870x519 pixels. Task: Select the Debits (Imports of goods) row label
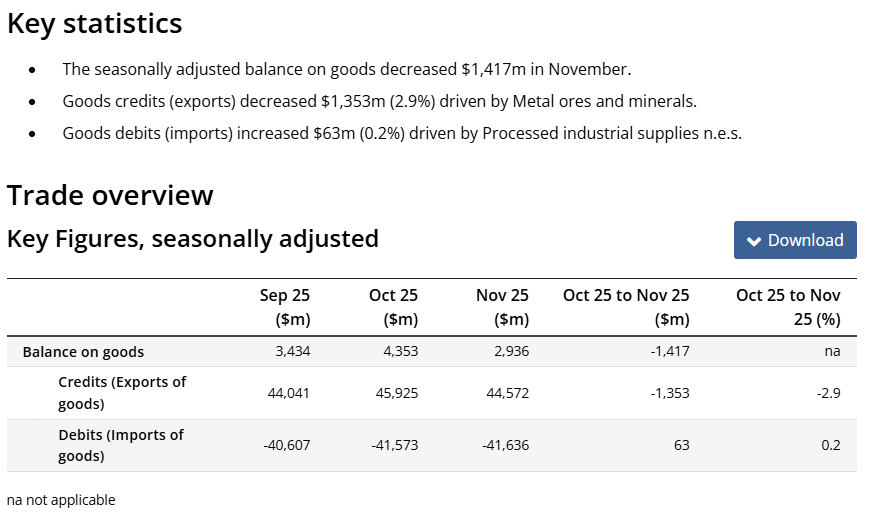pos(121,445)
